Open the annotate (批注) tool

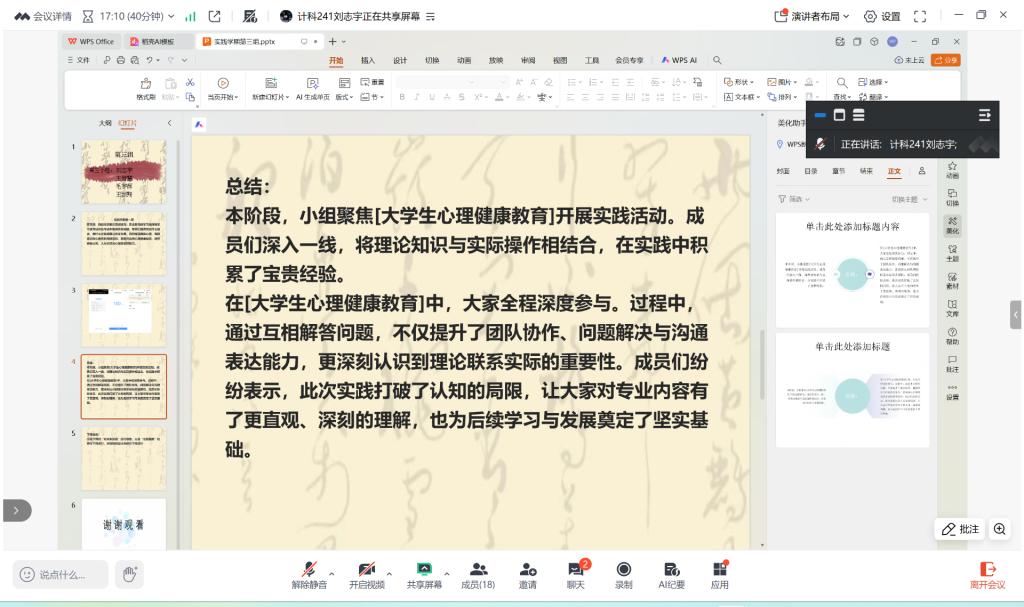coord(958,529)
